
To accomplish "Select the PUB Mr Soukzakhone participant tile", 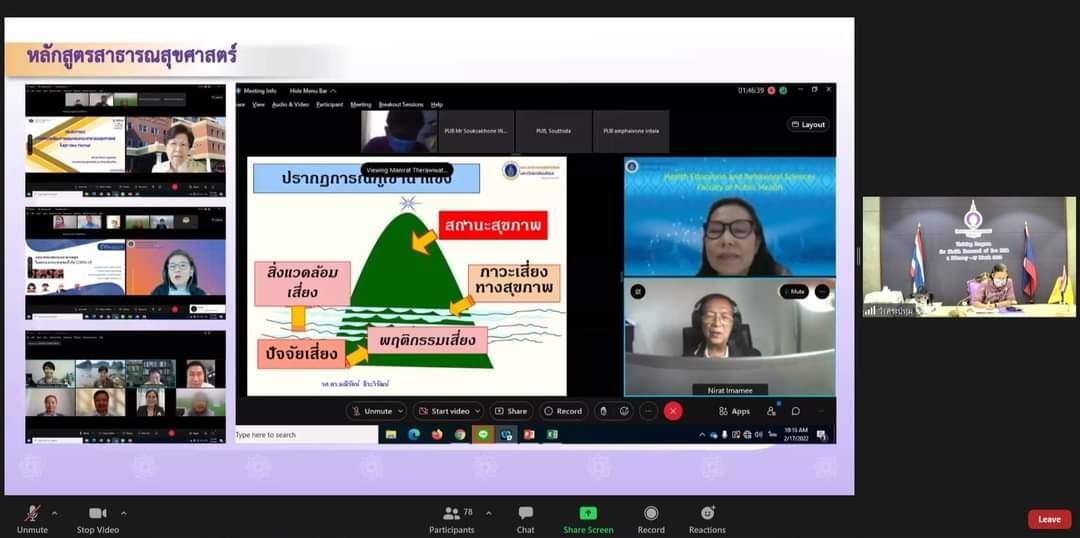I will click(x=477, y=131).
